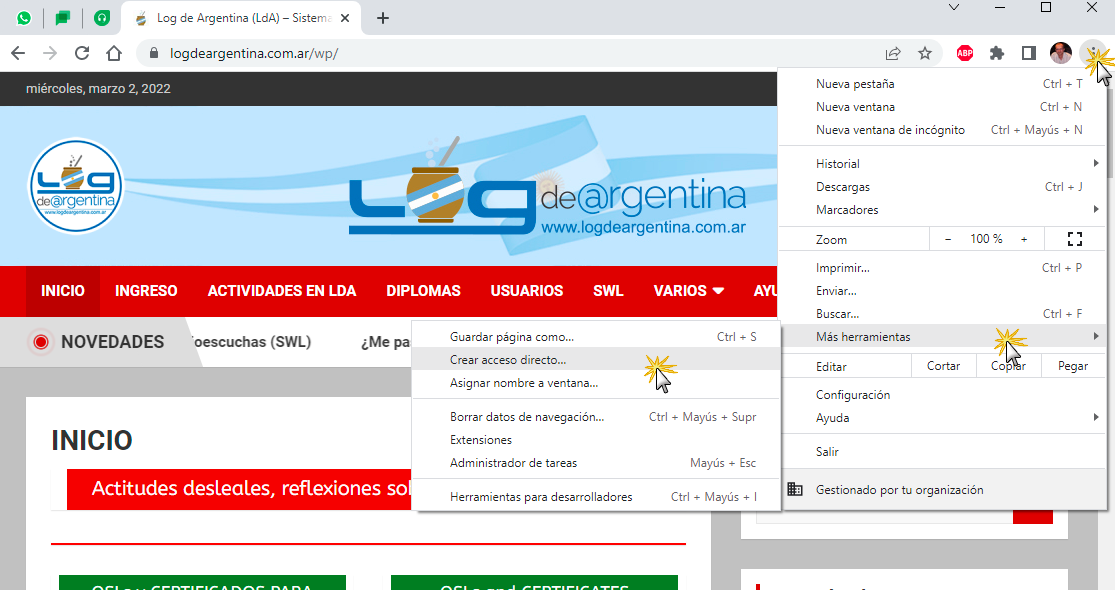Viewport: 1115px width, 590px height.
Task: Select Nueva ventana
Action: pyautogui.click(x=943, y=107)
